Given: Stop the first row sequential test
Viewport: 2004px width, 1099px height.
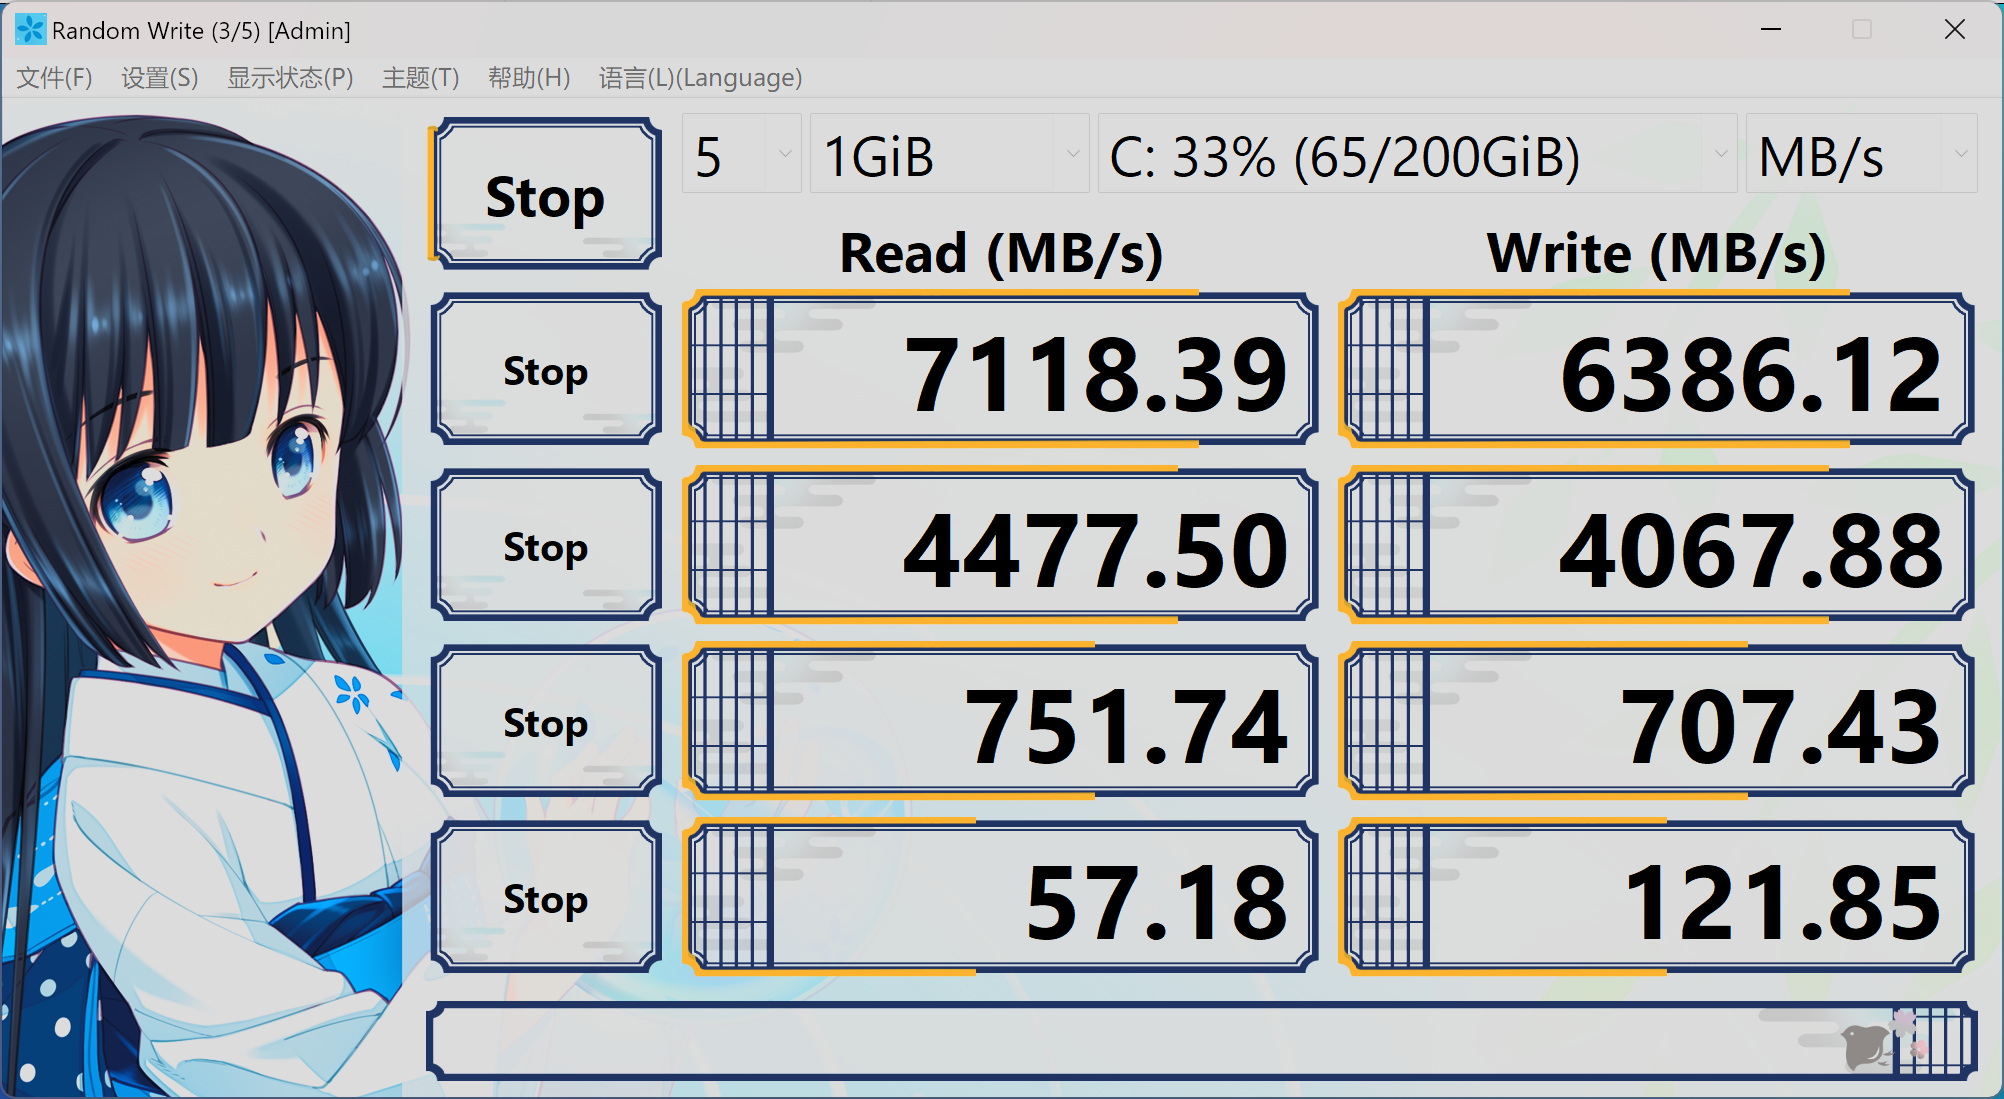Looking at the screenshot, I should click(x=545, y=370).
